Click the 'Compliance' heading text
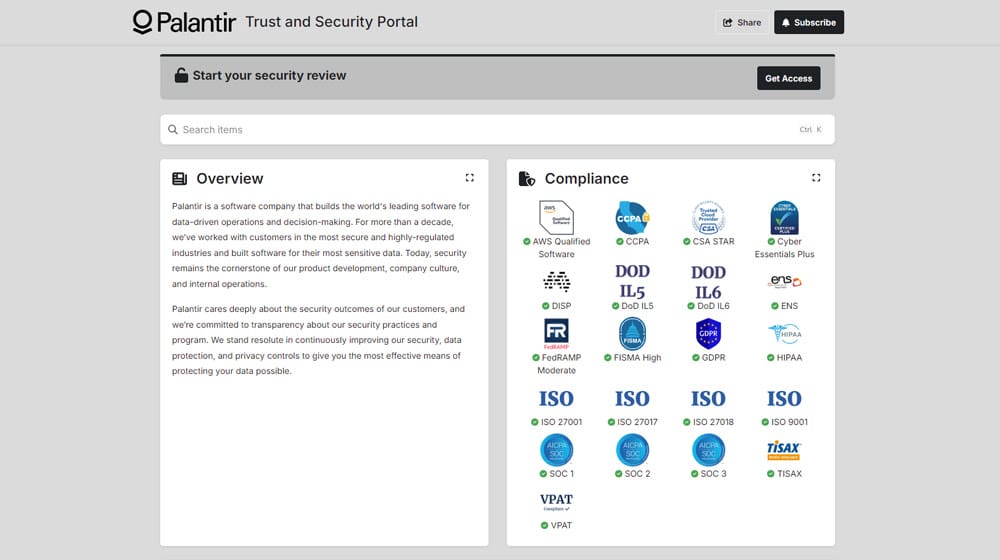The height and width of the screenshot is (560, 1000). pos(586,179)
